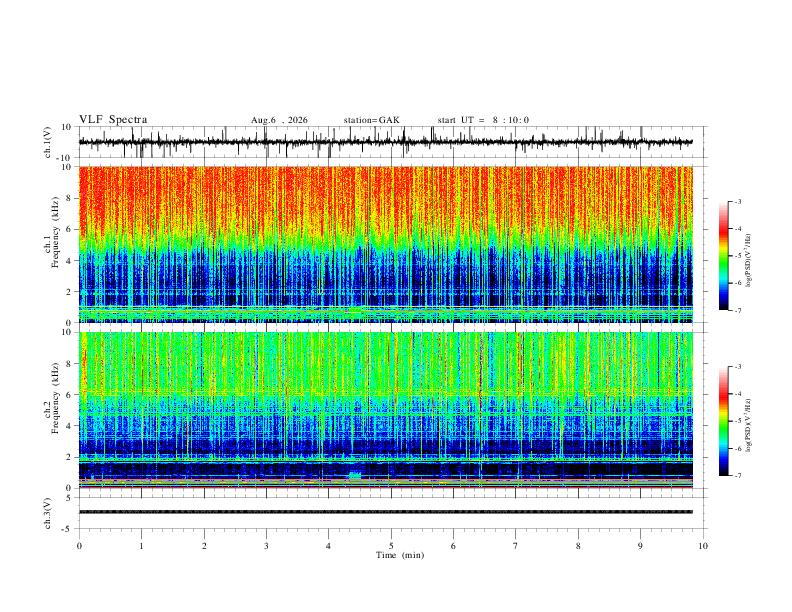
Task: Click the 2 minute tick on time axis
Action: tap(204, 546)
